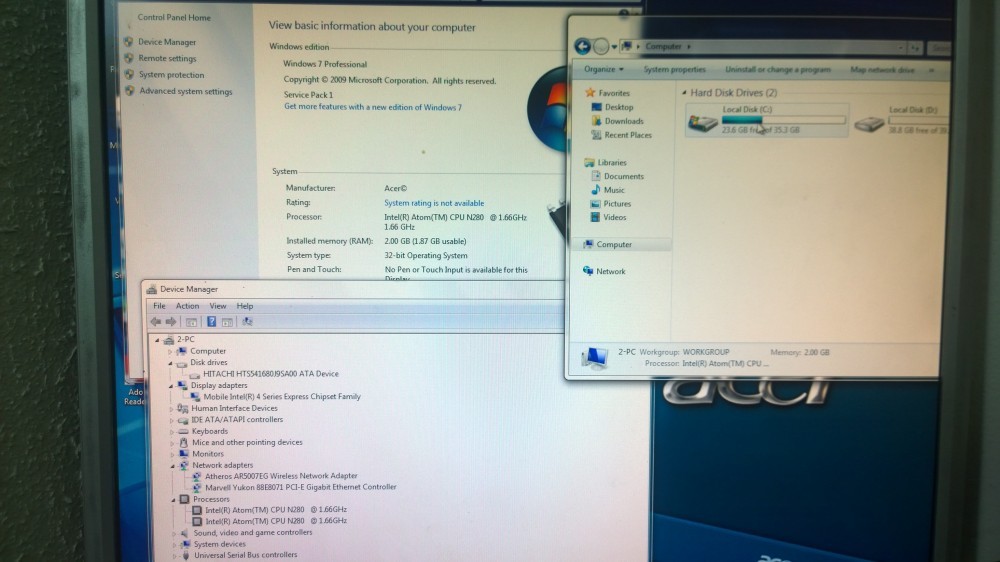Select Downloads under Favorites
This screenshot has width=1000, height=562.
[624, 121]
